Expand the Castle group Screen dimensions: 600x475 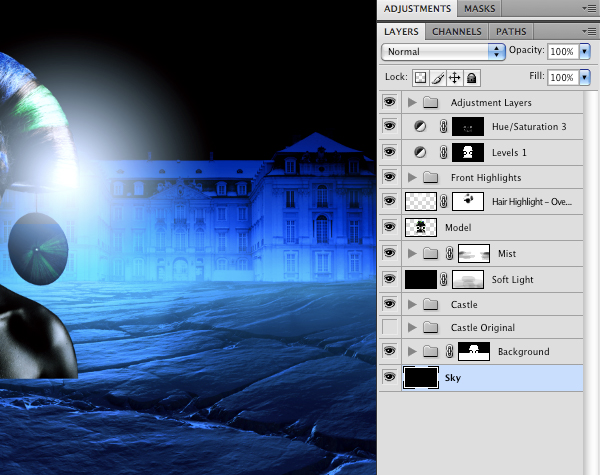pyautogui.click(x=412, y=305)
